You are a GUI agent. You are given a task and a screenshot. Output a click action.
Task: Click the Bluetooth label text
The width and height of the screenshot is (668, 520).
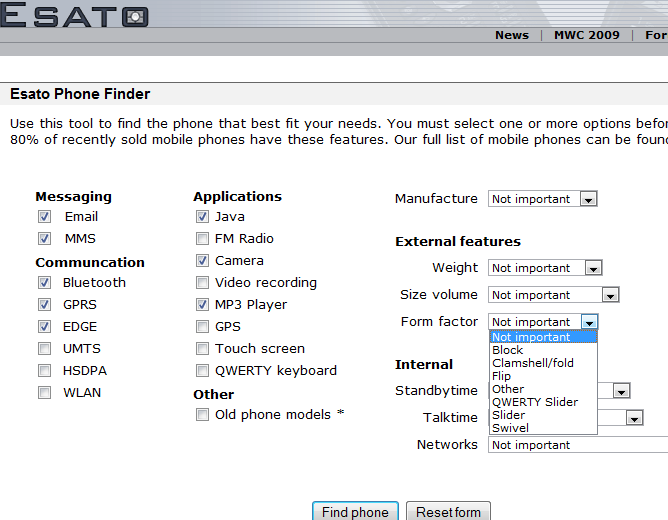point(94,283)
